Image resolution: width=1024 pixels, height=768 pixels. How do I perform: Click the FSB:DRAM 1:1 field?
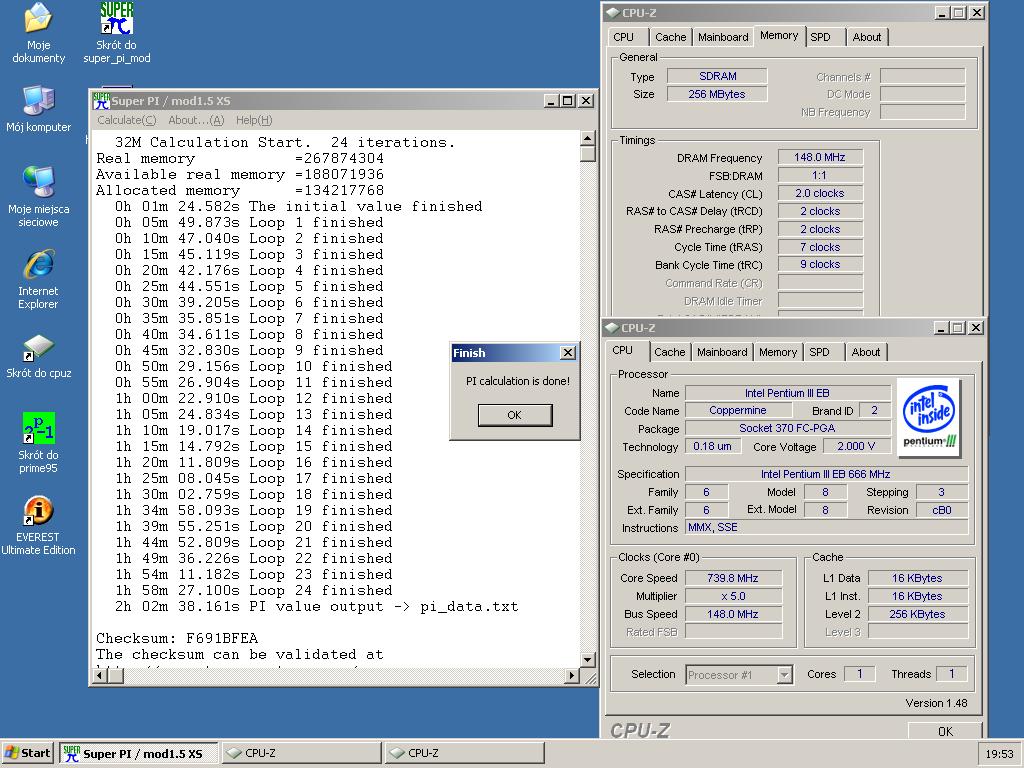820,176
